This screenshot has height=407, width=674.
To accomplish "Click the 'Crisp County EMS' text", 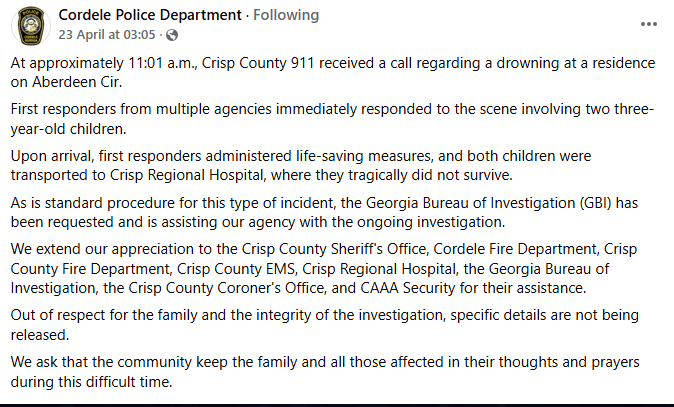I will coord(240,269).
